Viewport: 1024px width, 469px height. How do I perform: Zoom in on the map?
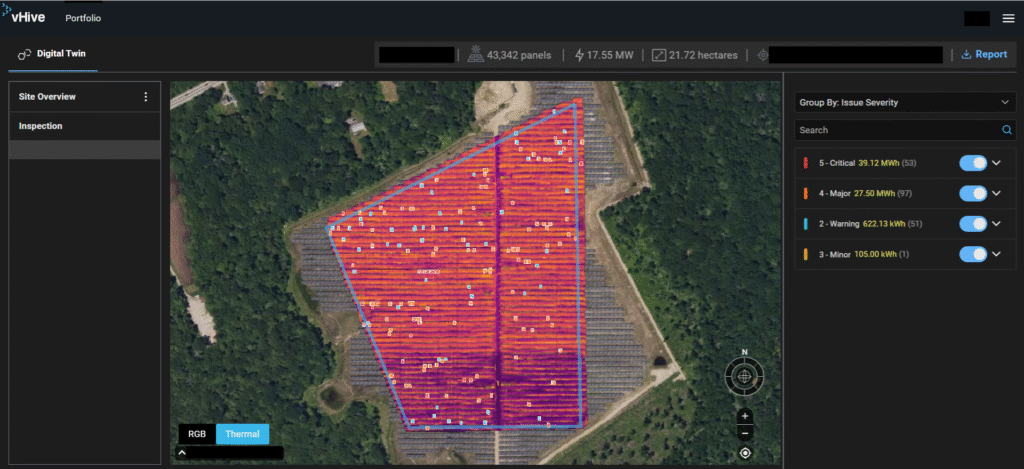(745, 416)
